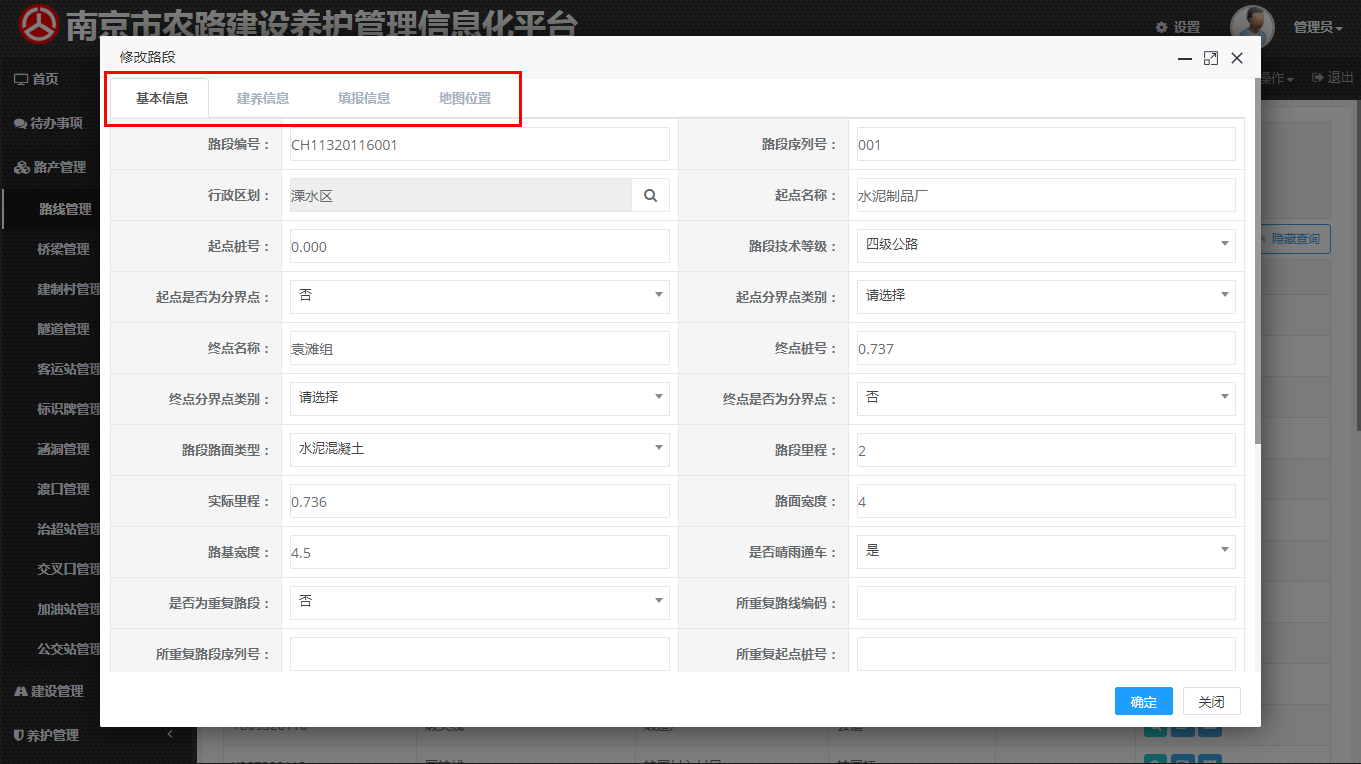This screenshot has width=1361, height=764.
Task: Click the search icon beside 行政区划
Action: point(651,196)
